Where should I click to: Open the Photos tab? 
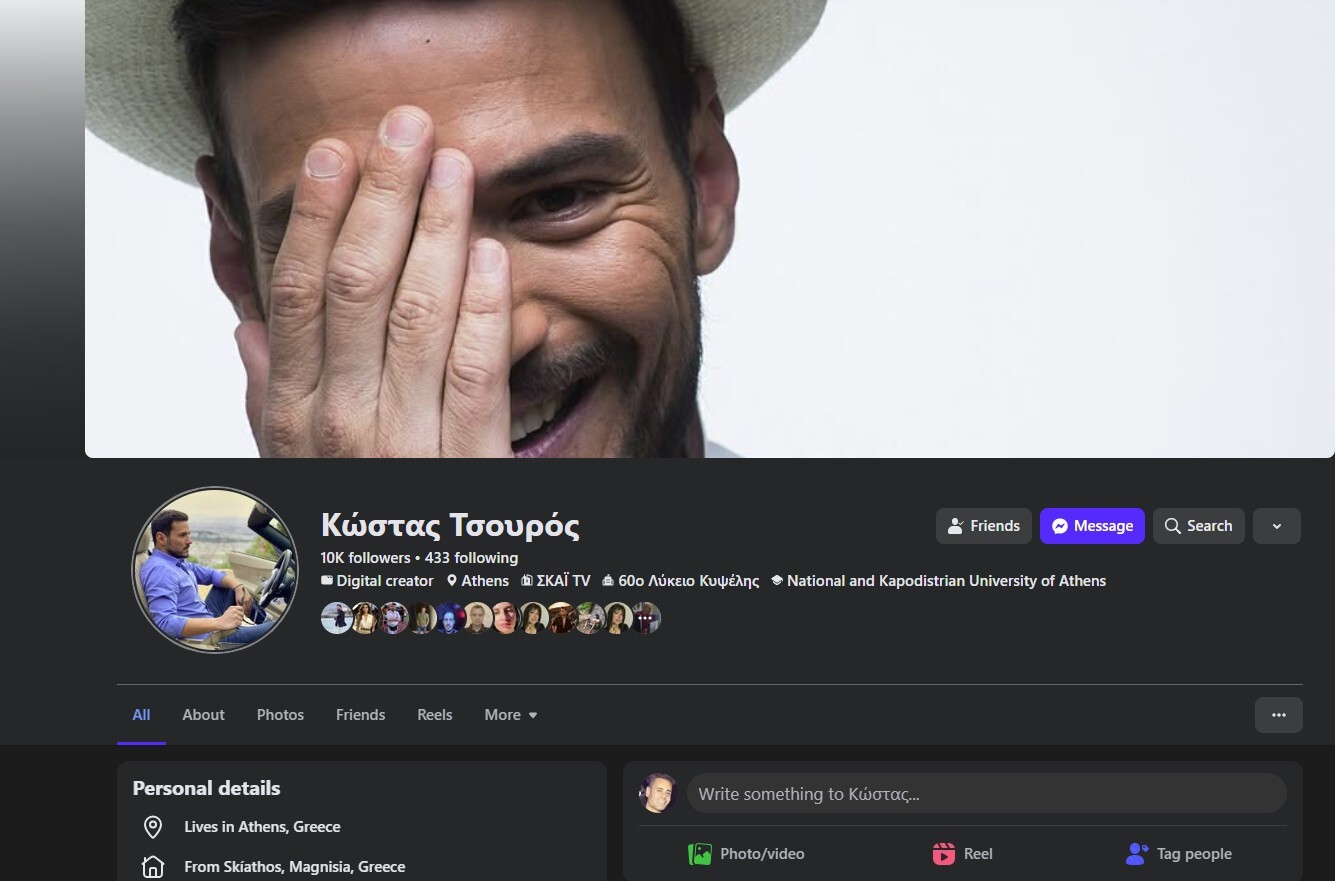[280, 715]
